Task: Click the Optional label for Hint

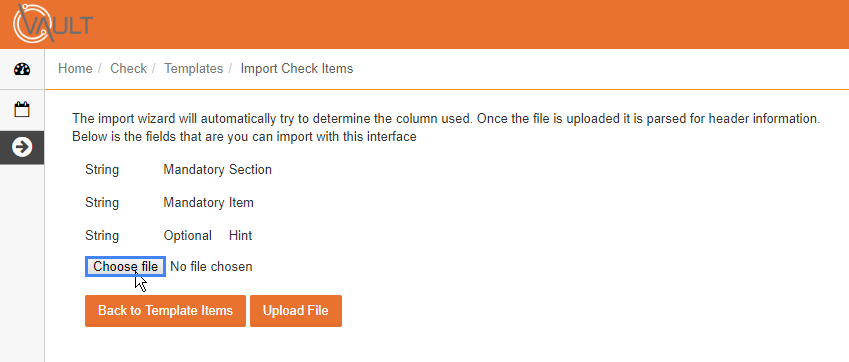Action: 187,236
